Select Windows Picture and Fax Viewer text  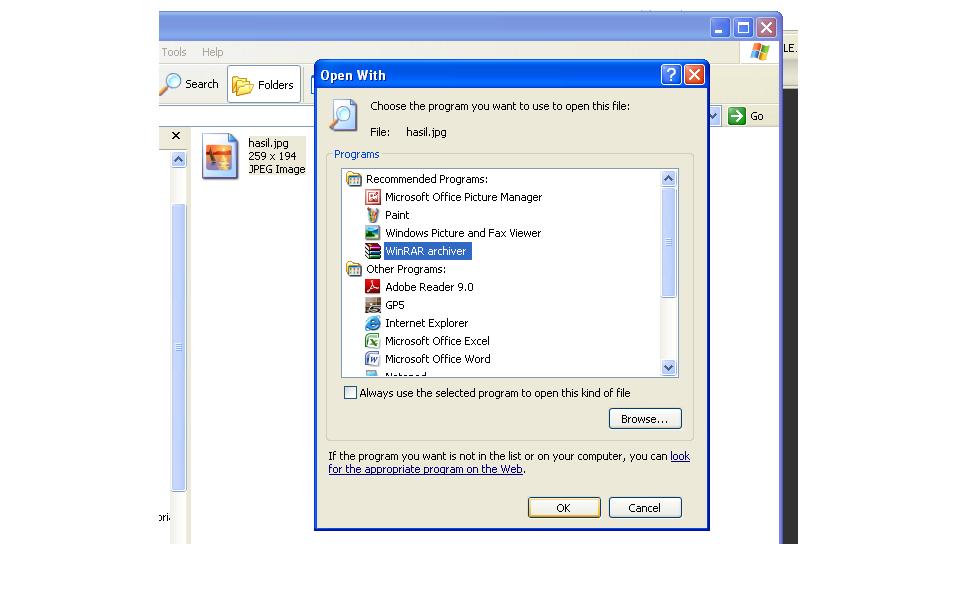pos(463,233)
